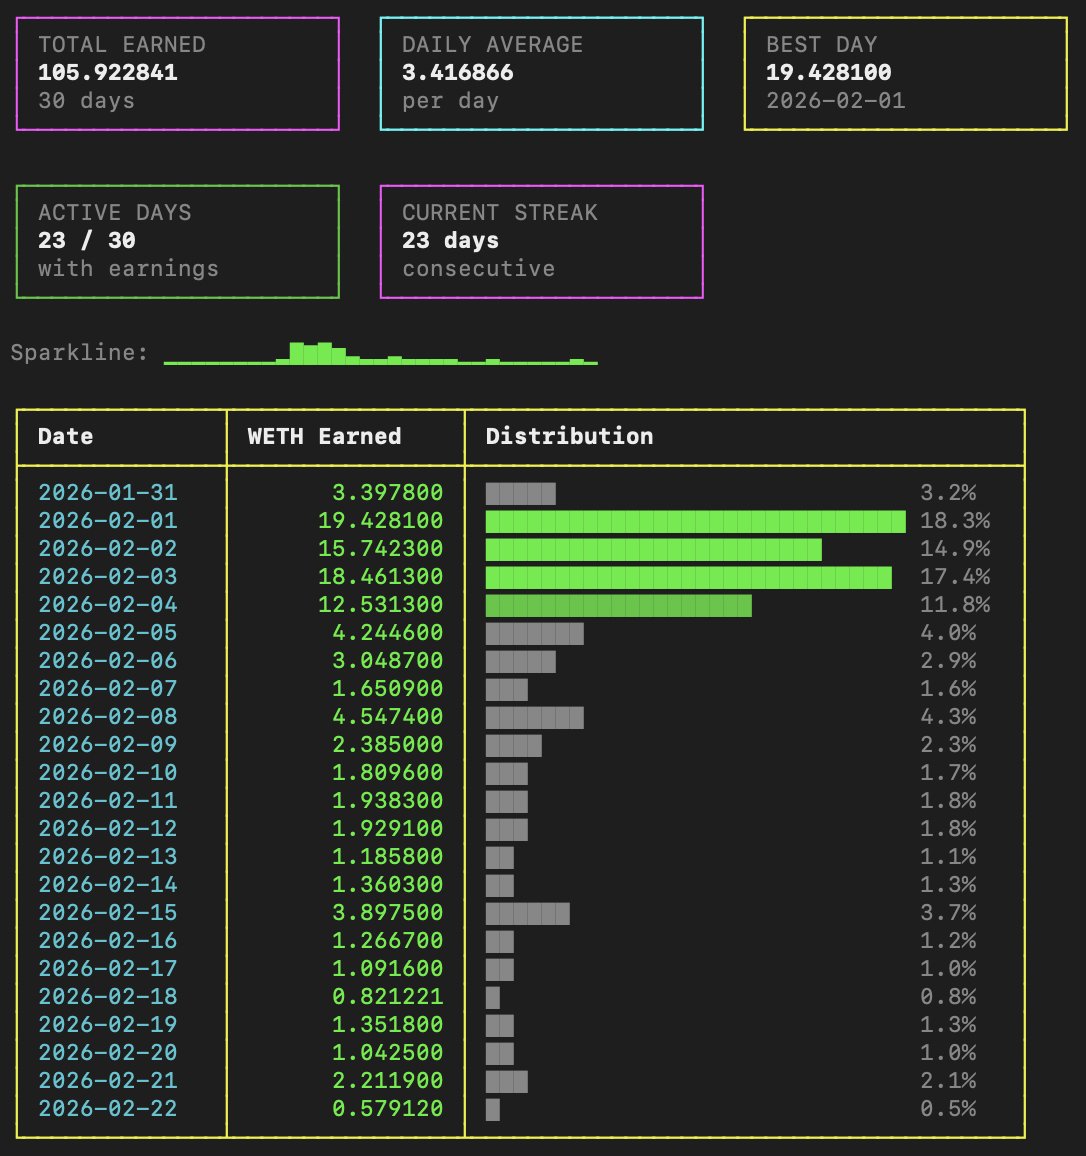
Task: Click the 2026-02-04 row bar
Action: pyautogui.click(x=618, y=604)
